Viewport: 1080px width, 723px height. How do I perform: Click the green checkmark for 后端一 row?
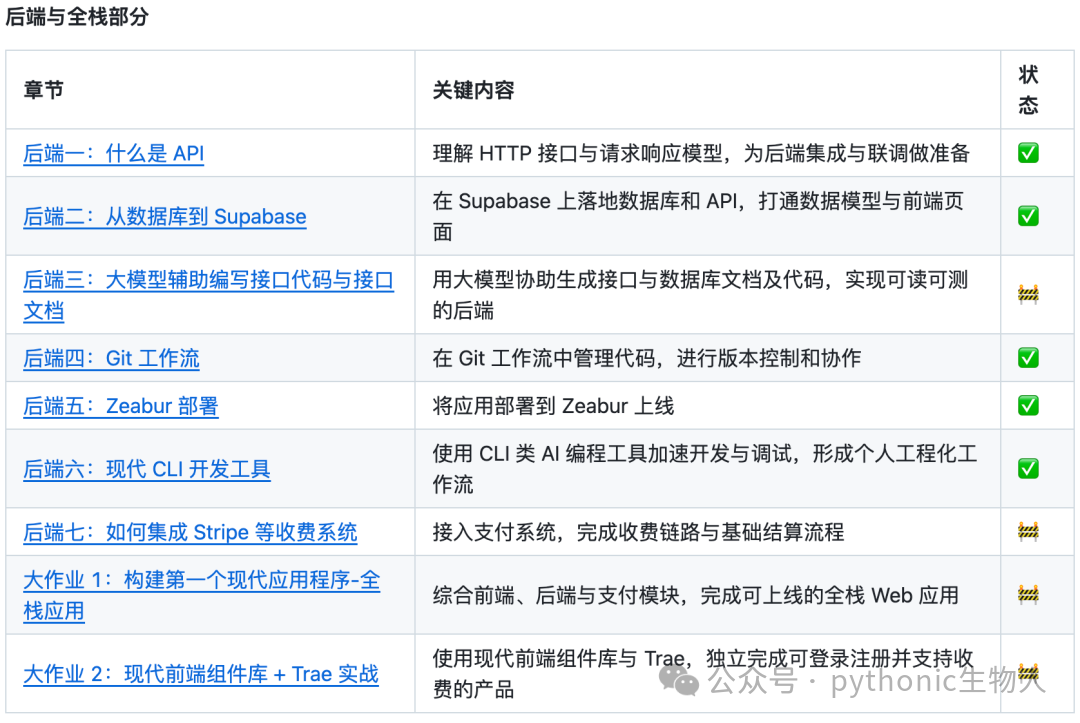pyautogui.click(x=1028, y=153)
